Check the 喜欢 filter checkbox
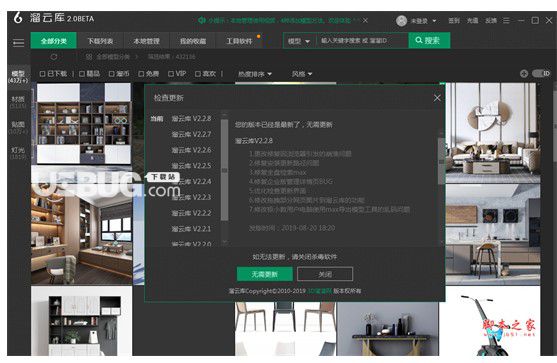 (198, 74)
